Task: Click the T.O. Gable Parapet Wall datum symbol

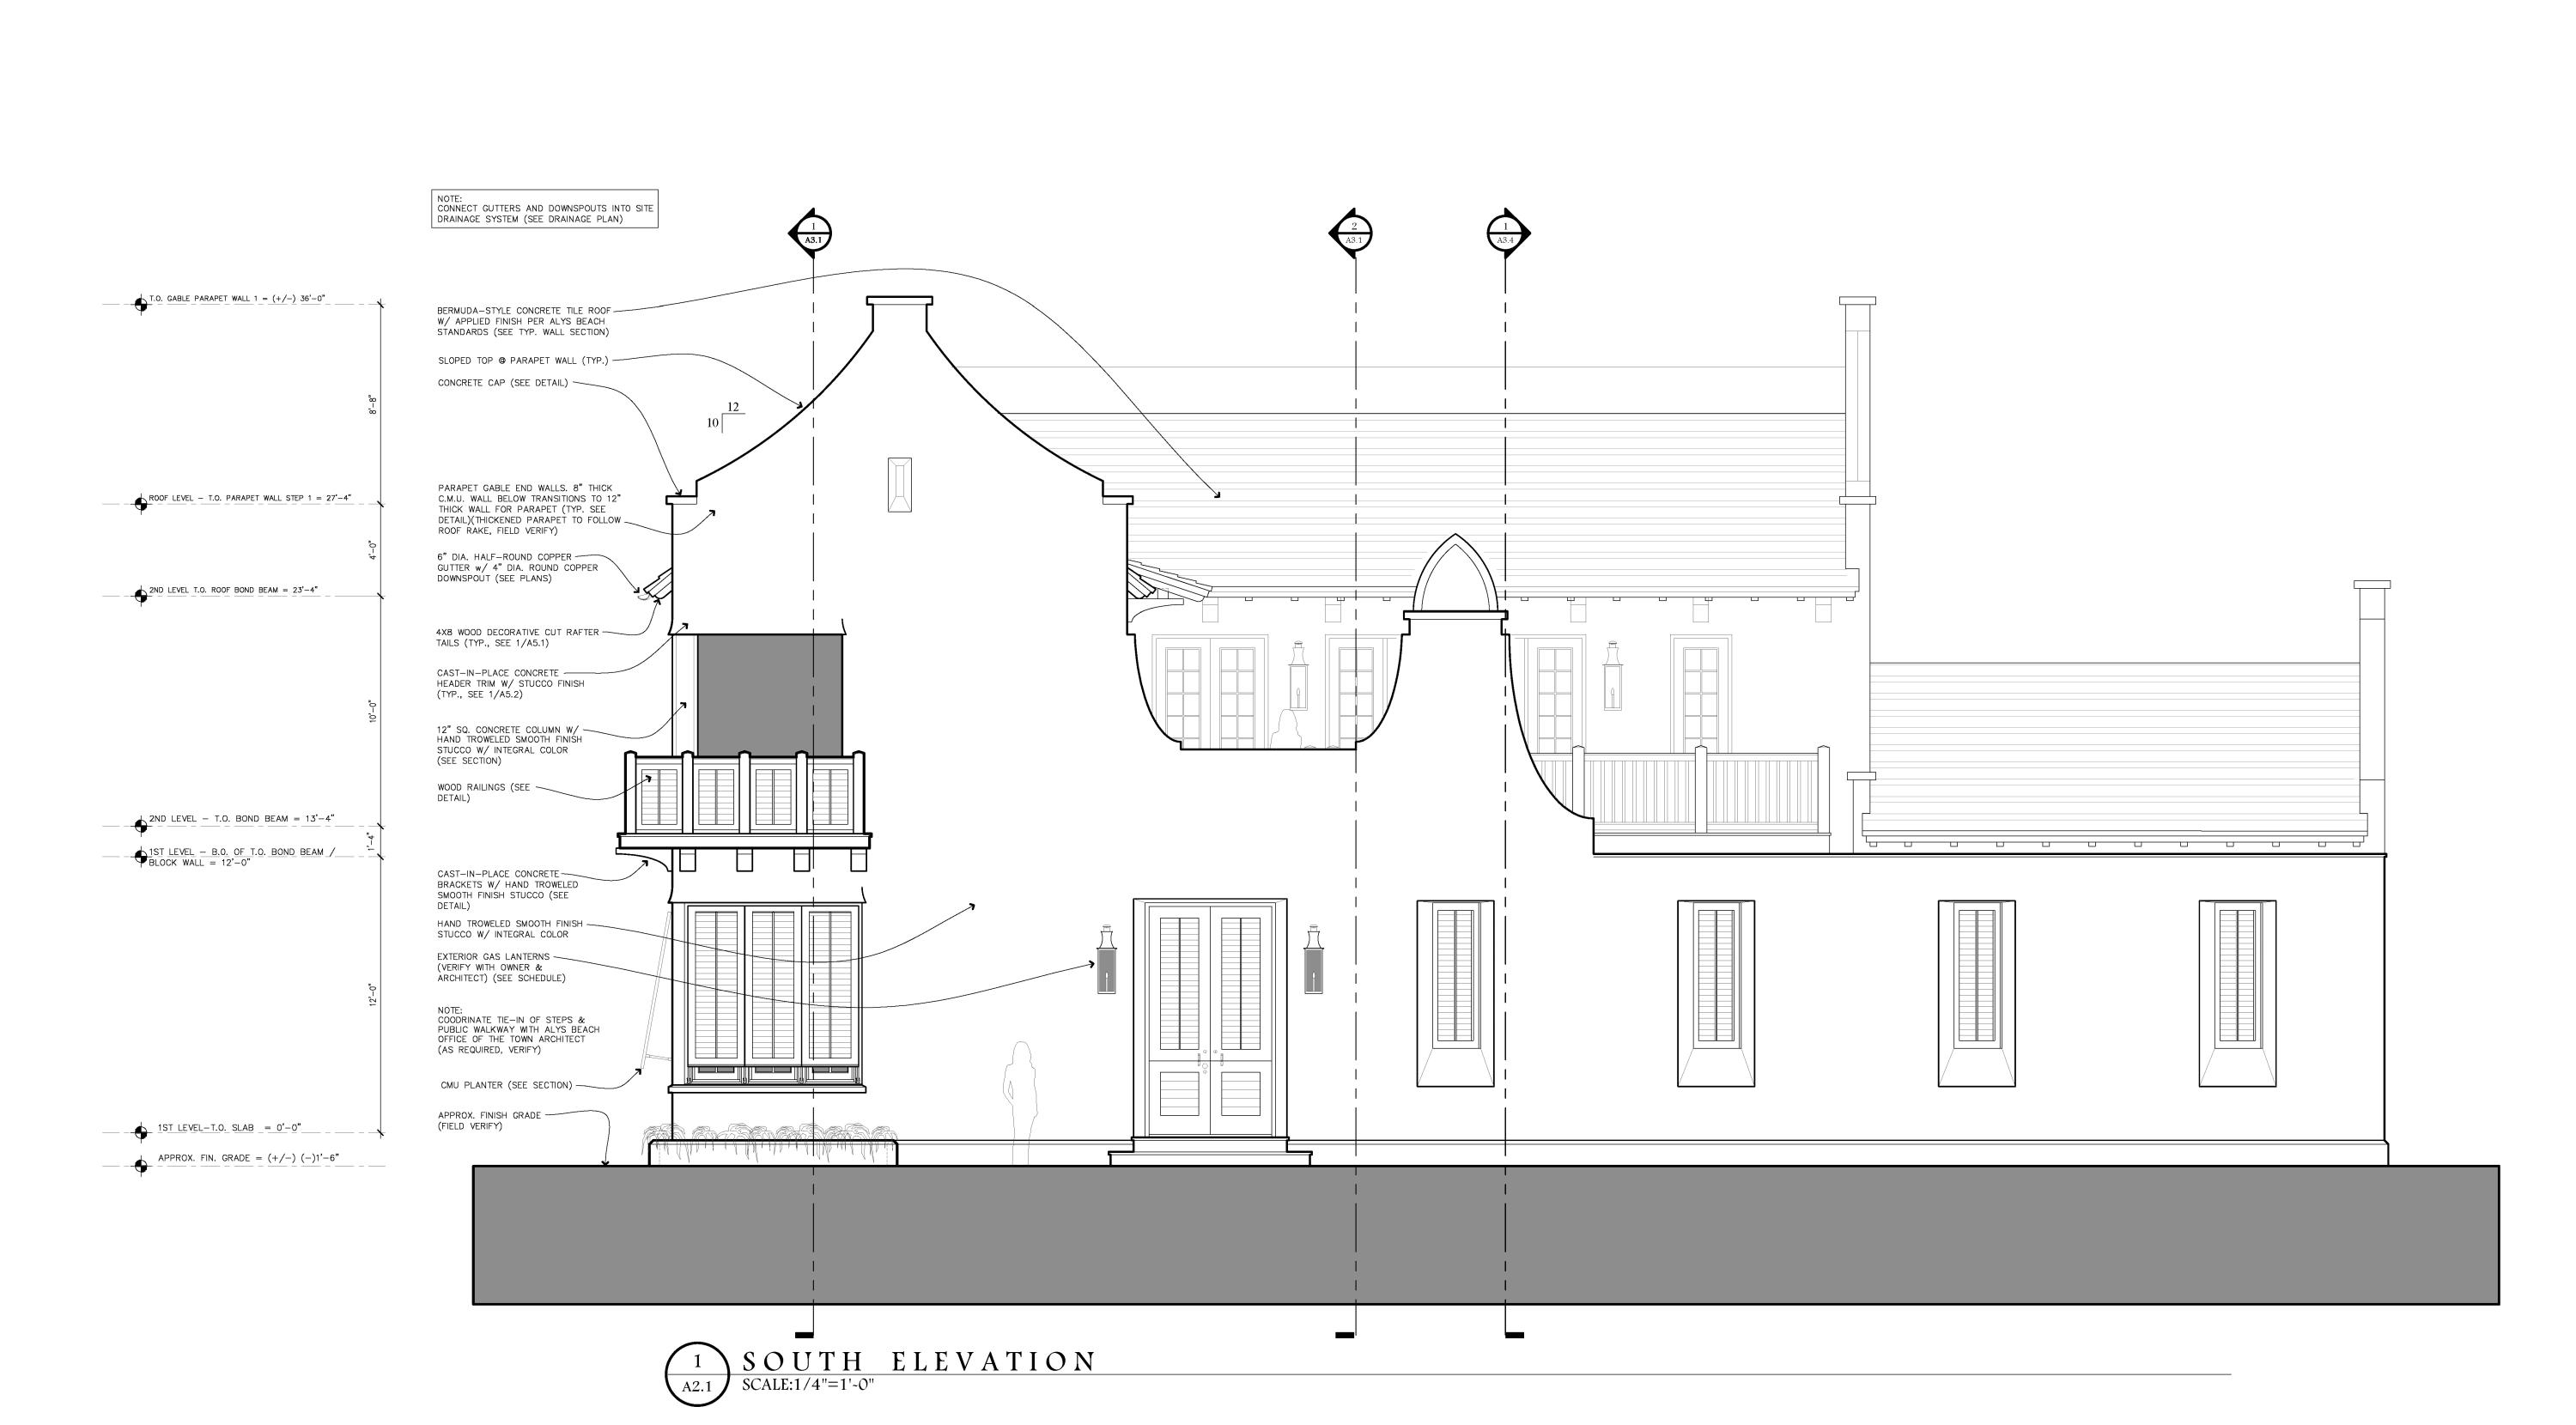Action: tap(141, 303)
